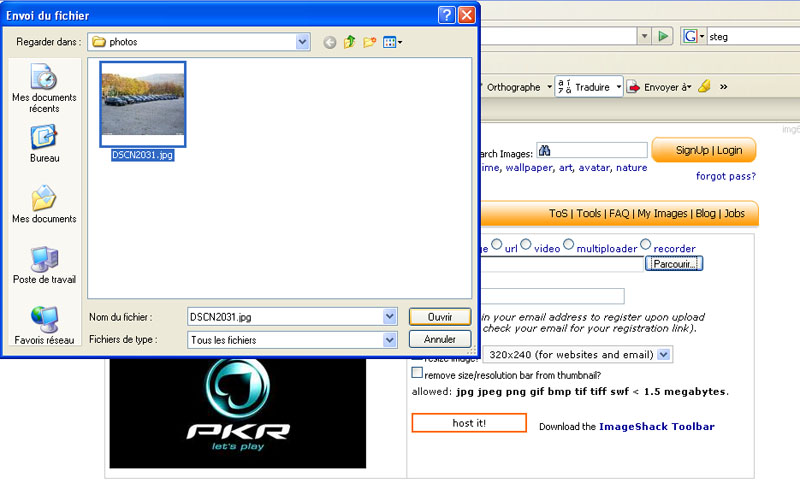Expand the Nom du fichier dropdown arrow

[389, 317]
